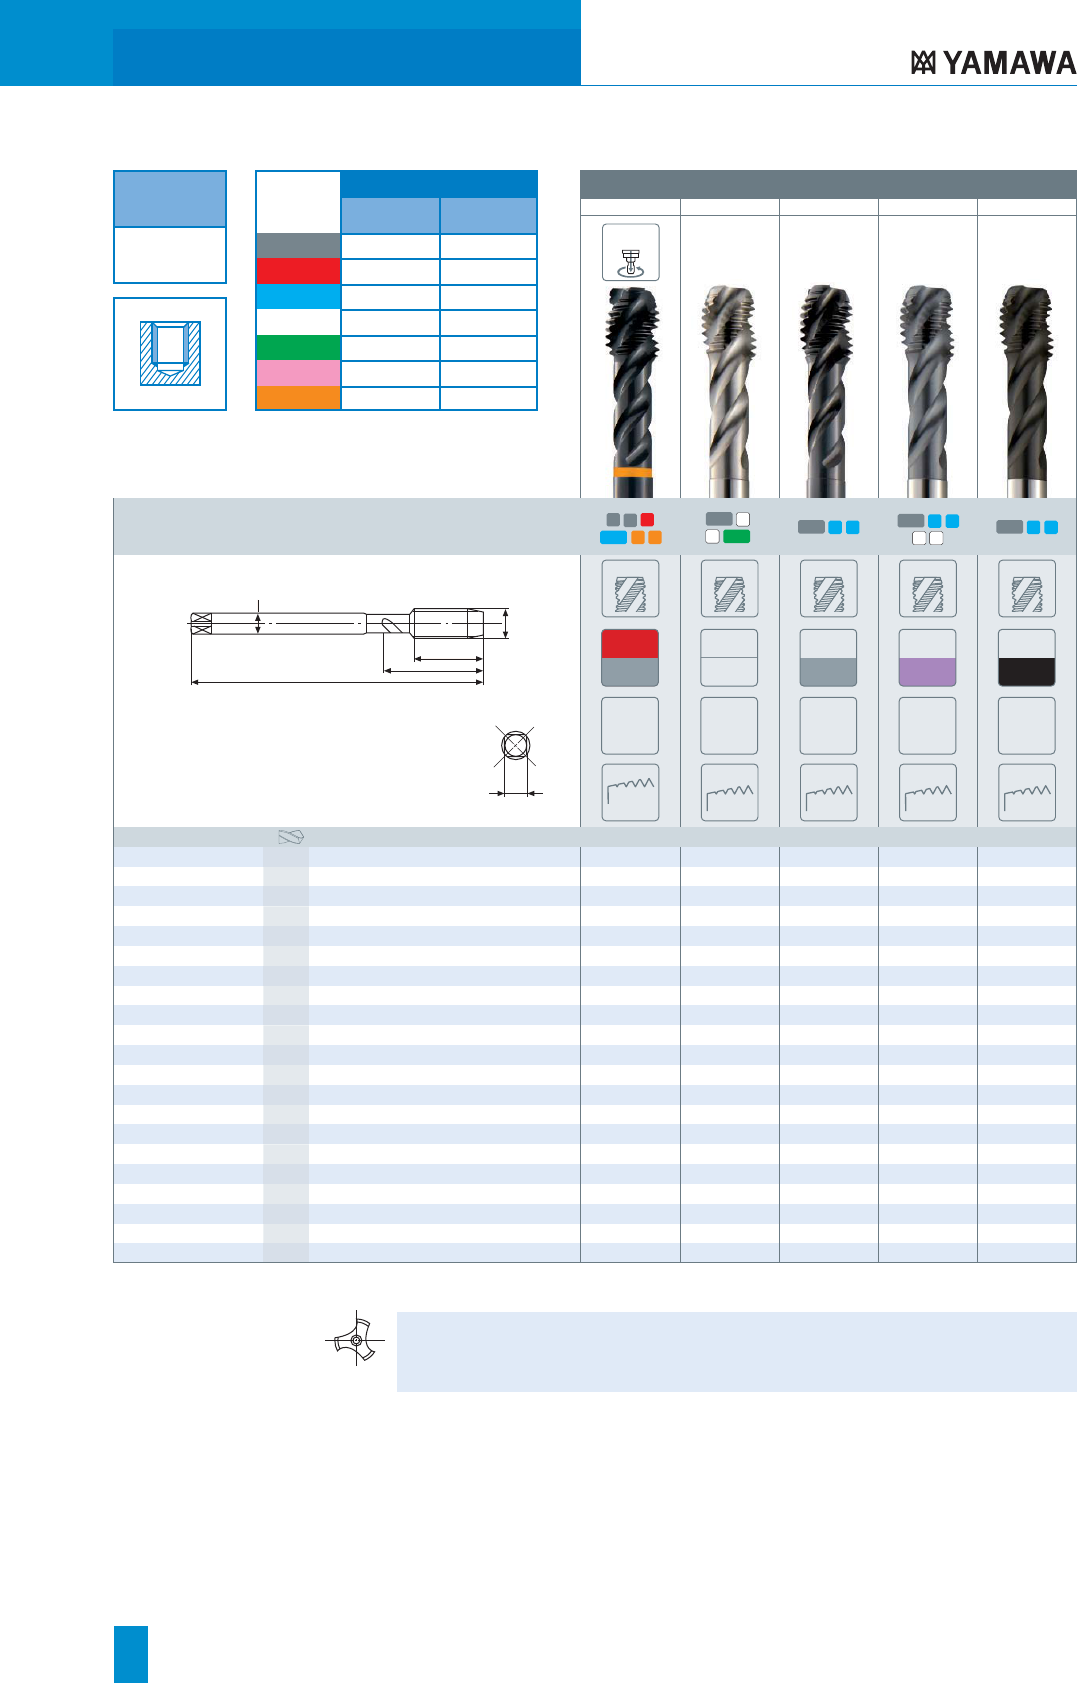Click chamfer profile icon in the black swatch column
Screen dimensions: 1077x1683
[x=1026, y=793]
